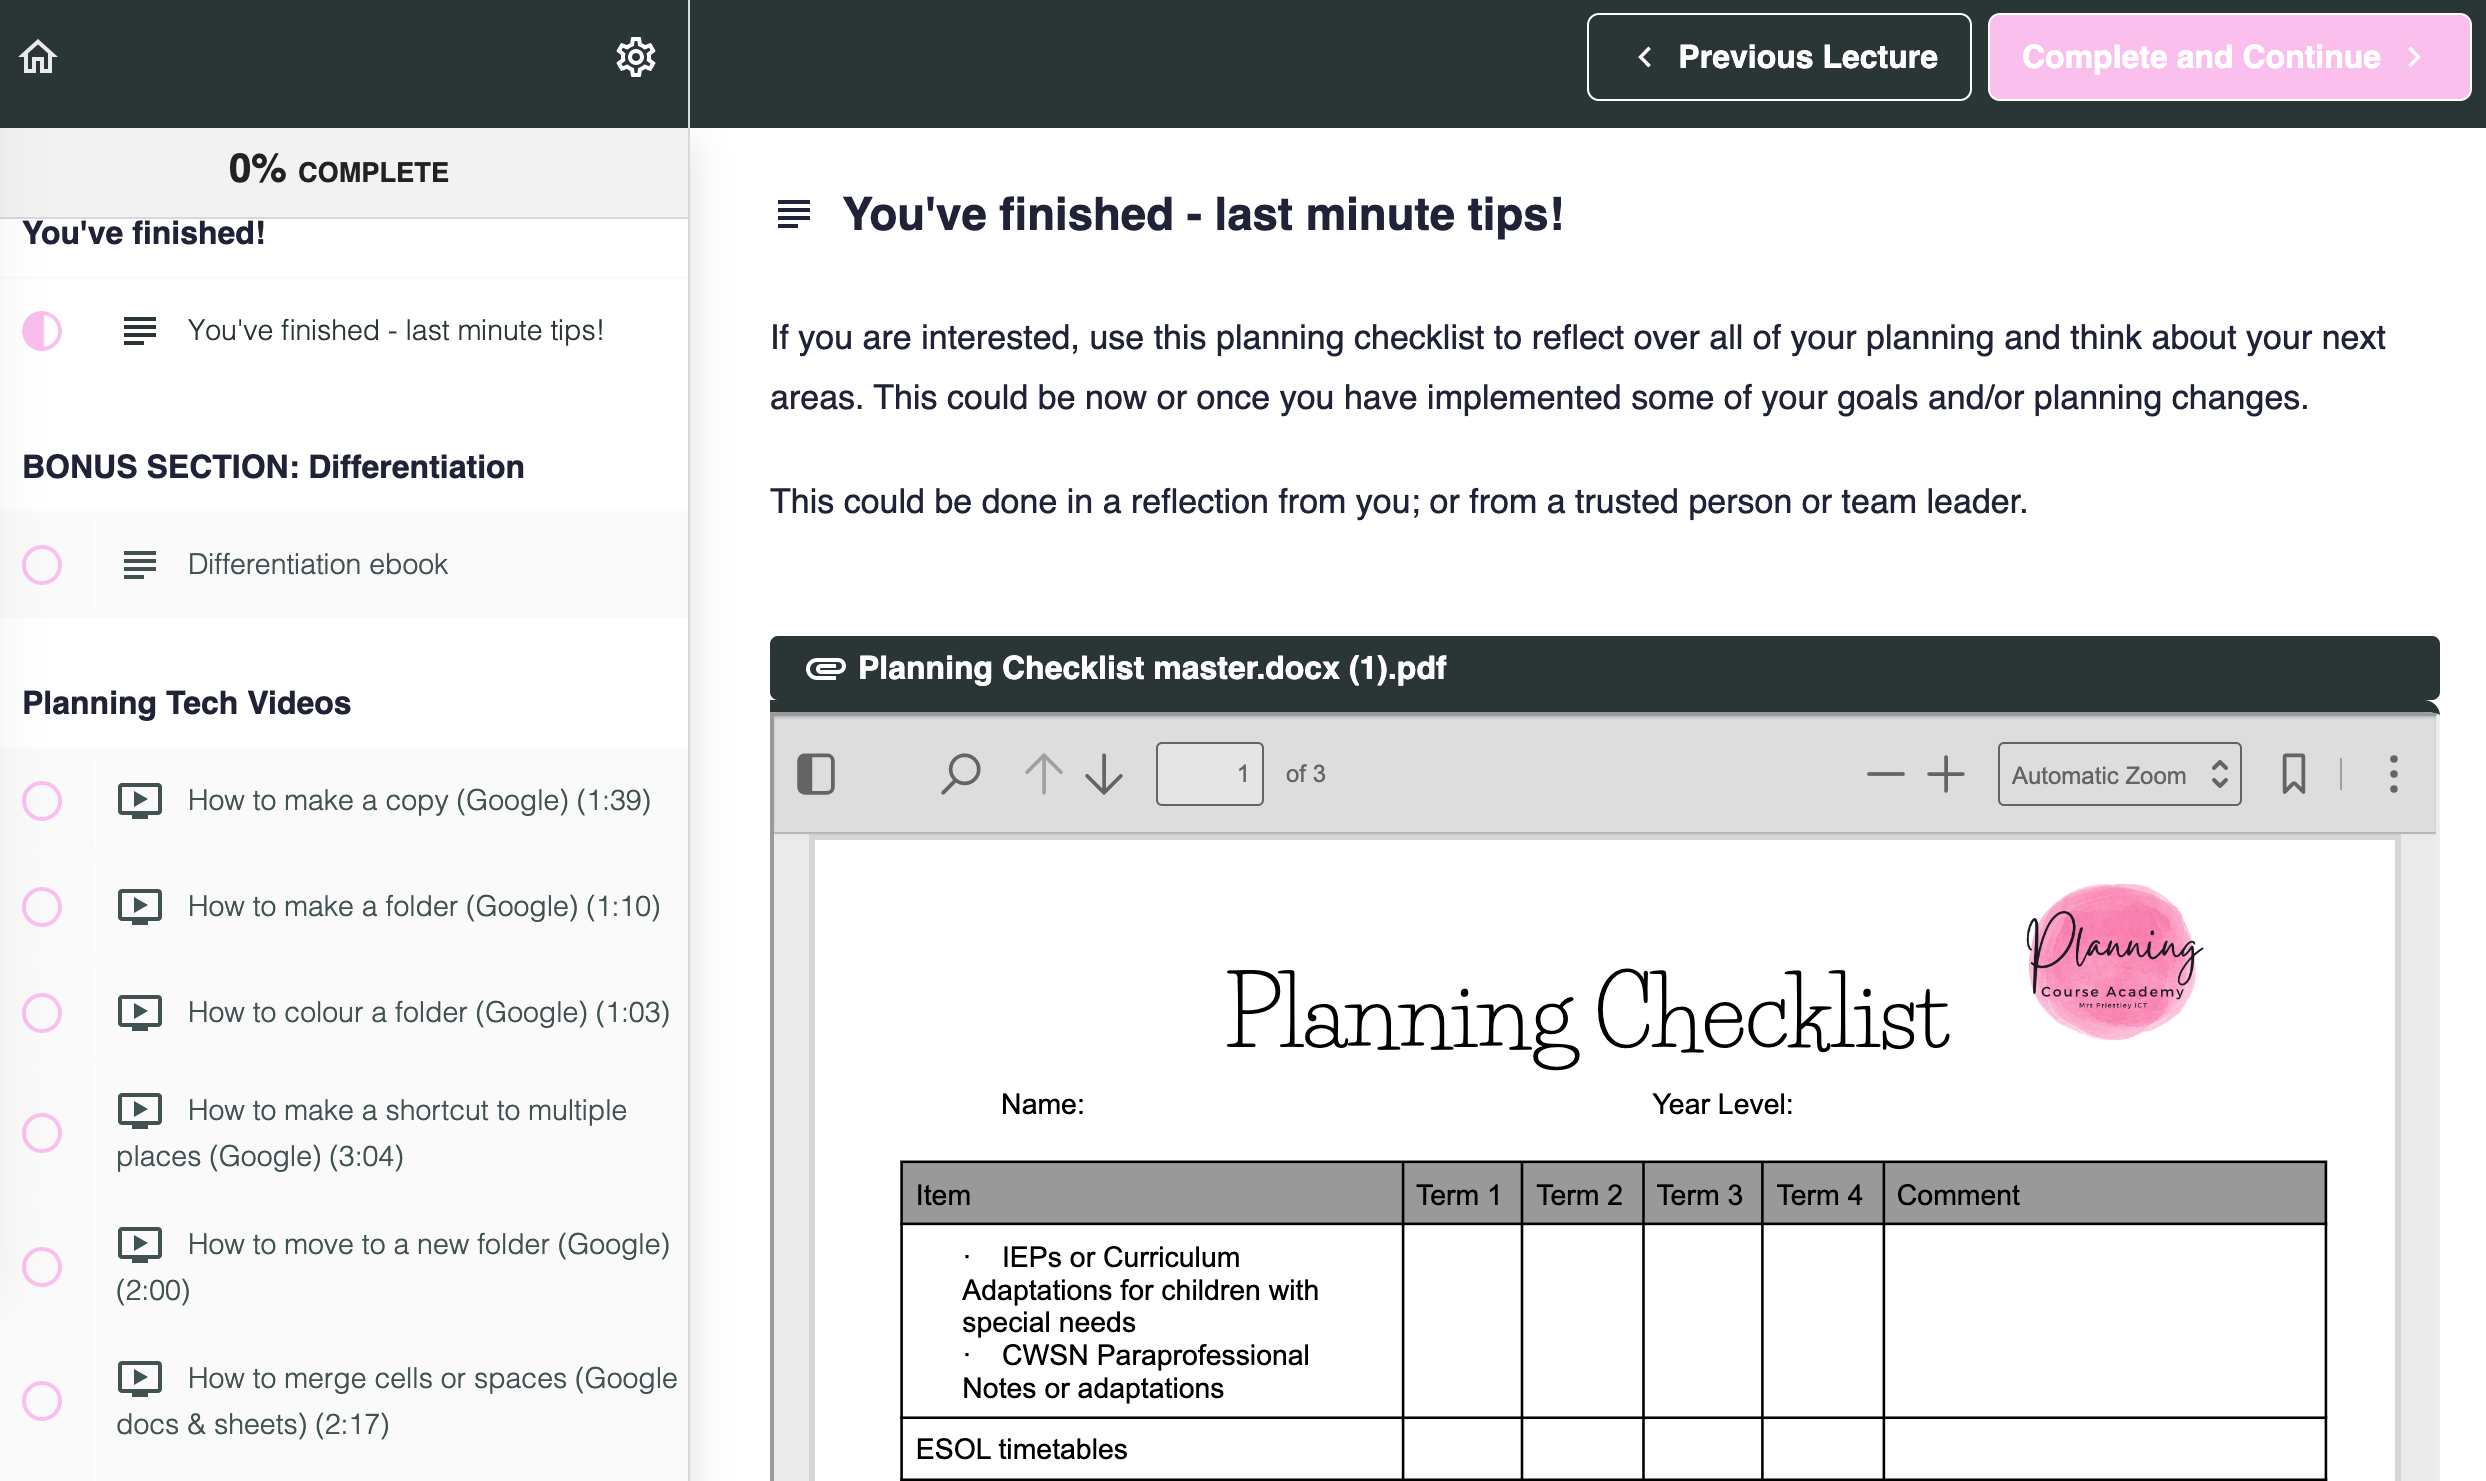Open How to merge cells or spaces video
The image size is (2486, 1481).
click(397, 1401)
